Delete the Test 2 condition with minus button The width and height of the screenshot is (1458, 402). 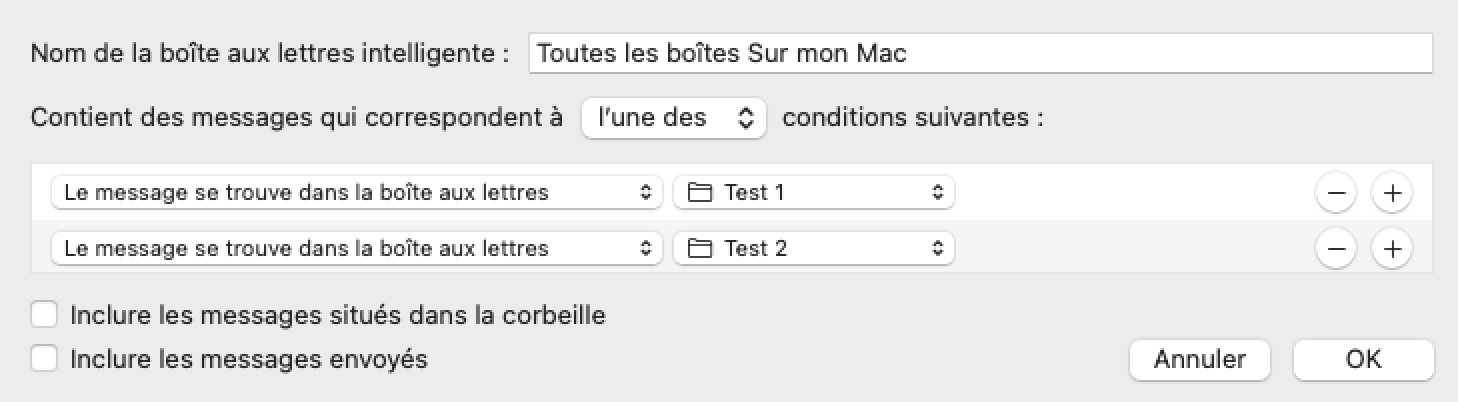1337,248
